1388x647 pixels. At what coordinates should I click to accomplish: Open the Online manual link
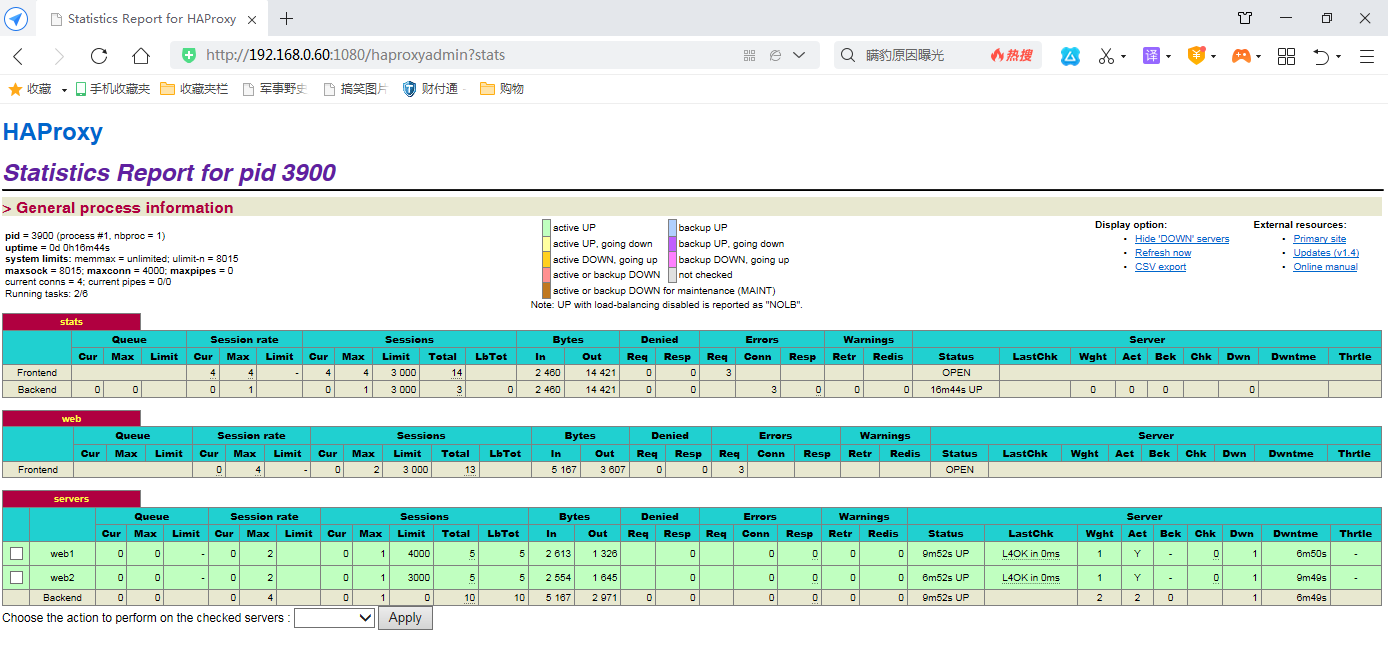1325,267
